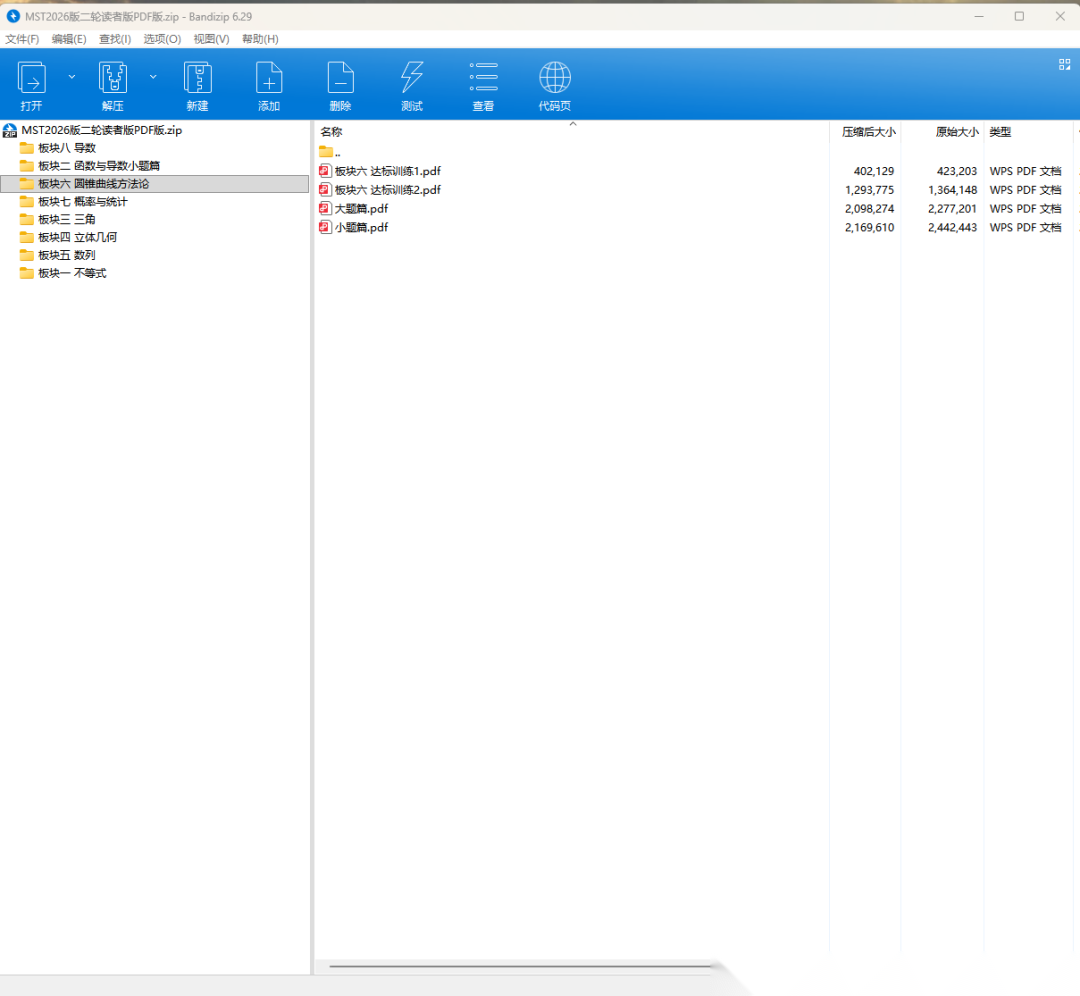Screen dimensions: 1080x996
Task: Select file 板块六 达标训练1.pdf
Action: pyautogui.click(x=387, y=171)
